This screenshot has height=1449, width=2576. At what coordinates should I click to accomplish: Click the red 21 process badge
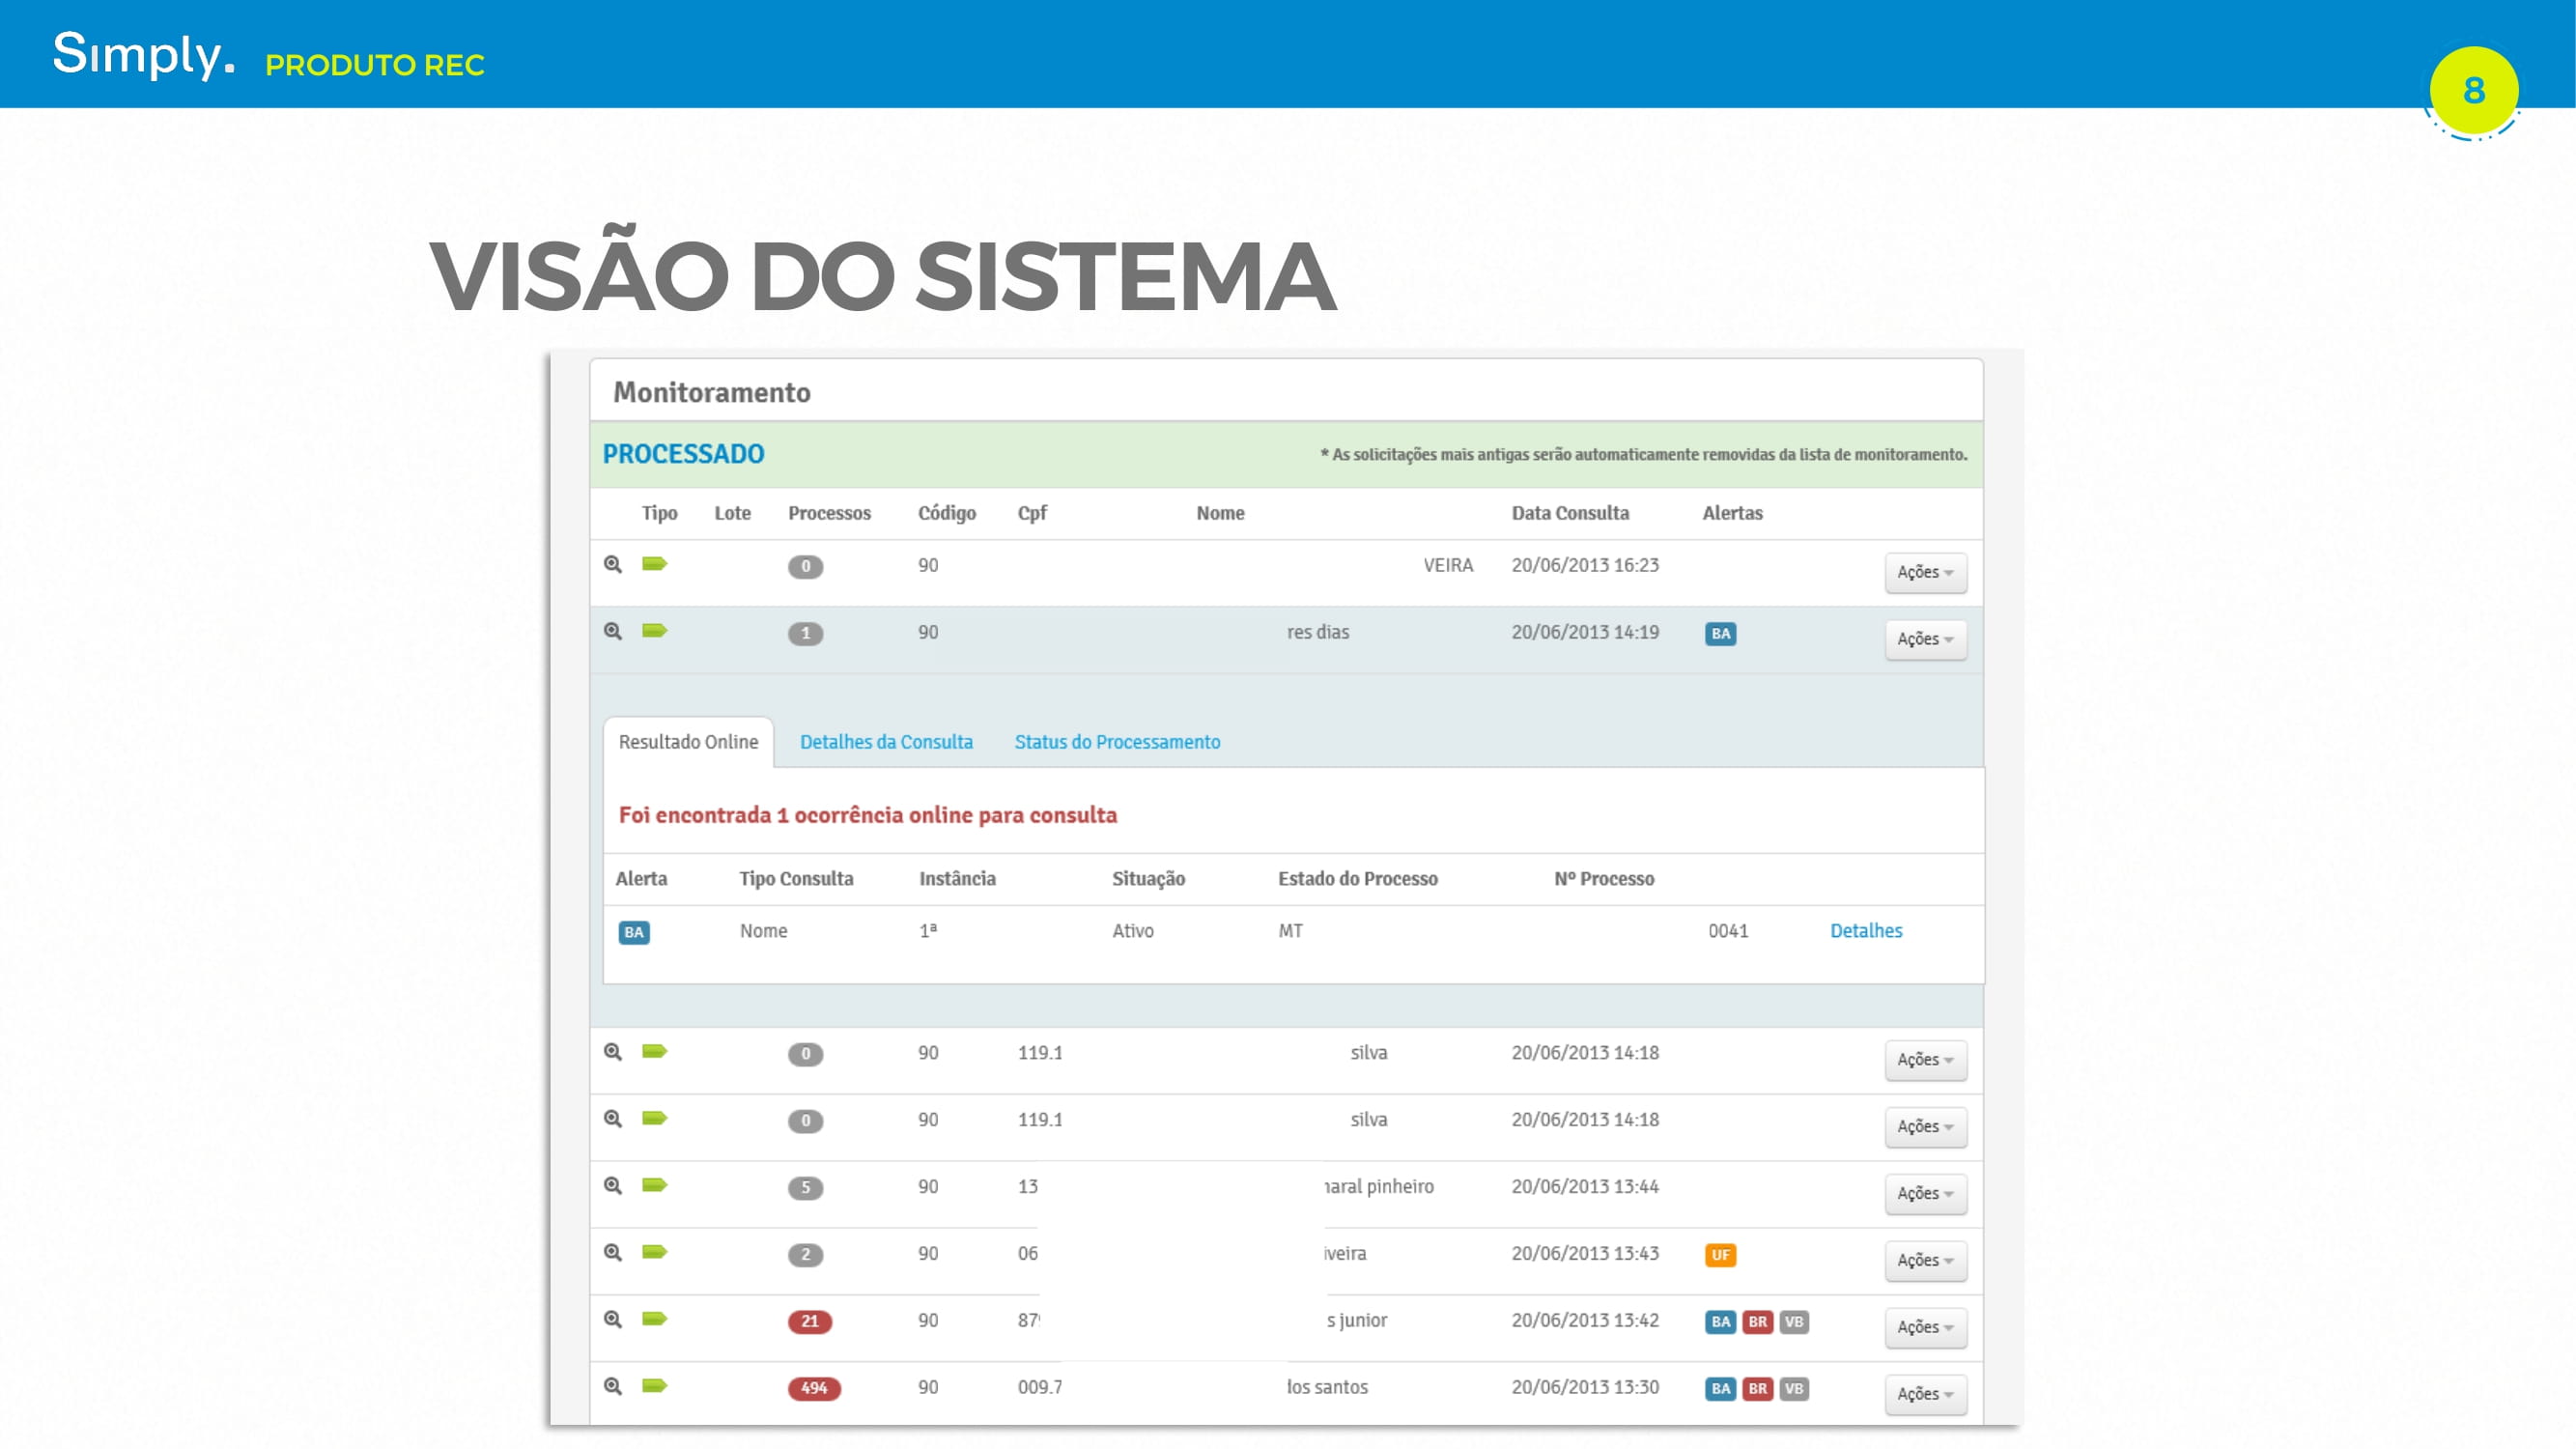[809, 1322]
